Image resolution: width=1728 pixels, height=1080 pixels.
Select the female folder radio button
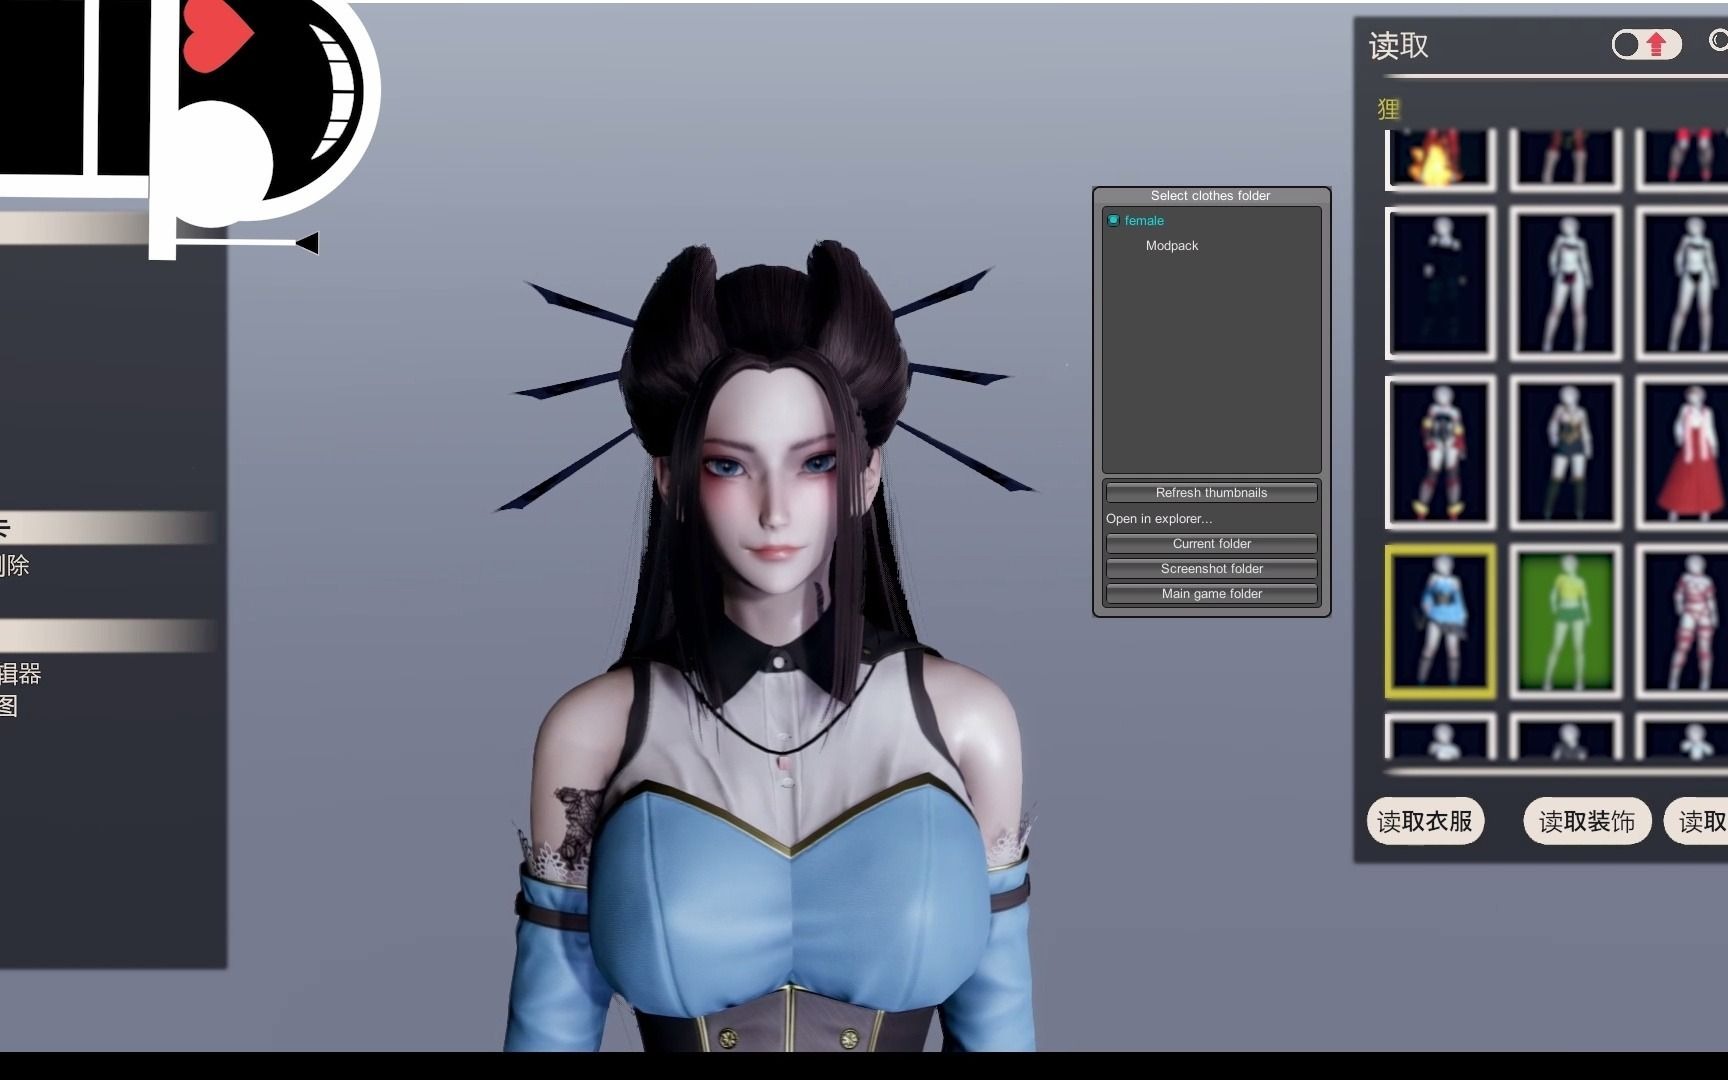[x=1113, y=220]
